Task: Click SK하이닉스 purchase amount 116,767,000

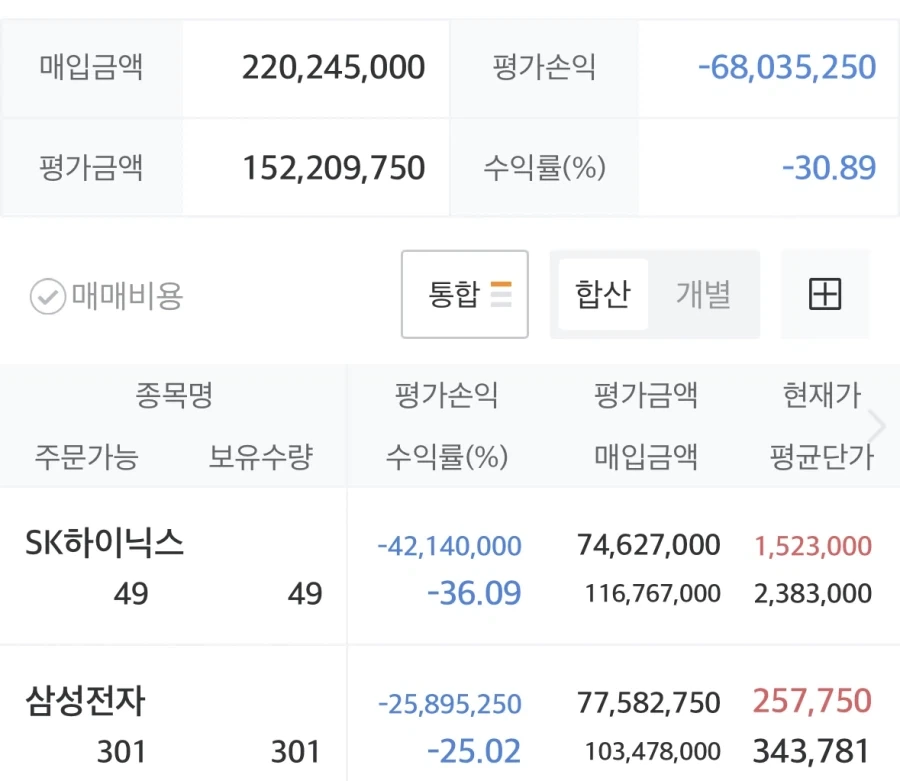Action: [x=653, y=593]
